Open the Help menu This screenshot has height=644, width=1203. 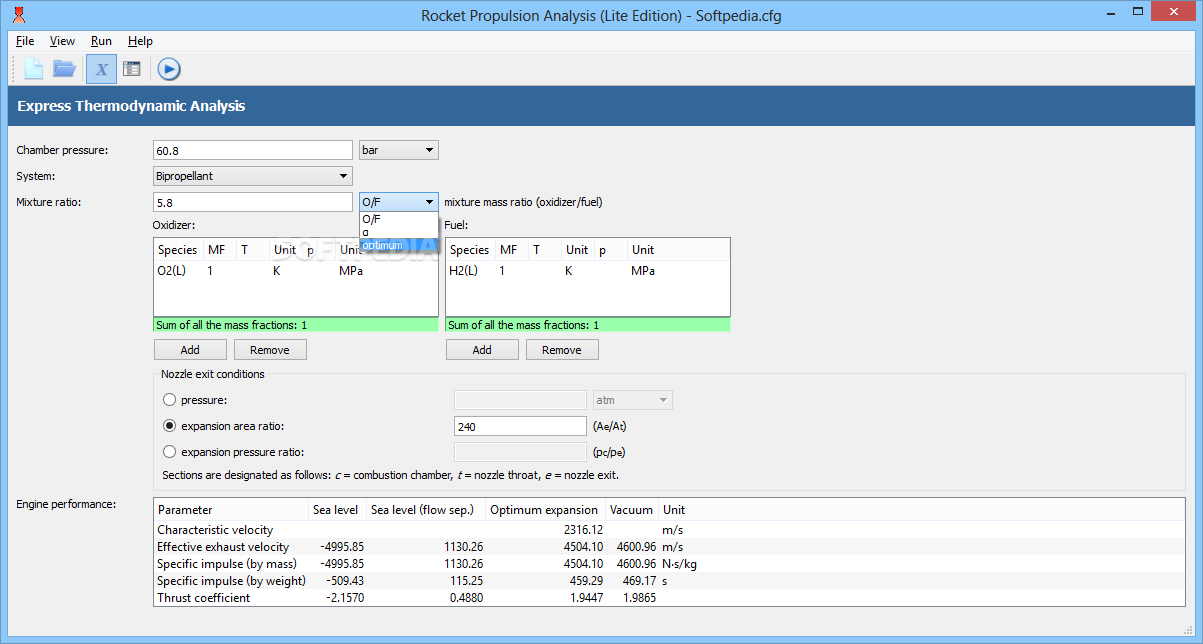pyautogui.click(x=141, y=41)
